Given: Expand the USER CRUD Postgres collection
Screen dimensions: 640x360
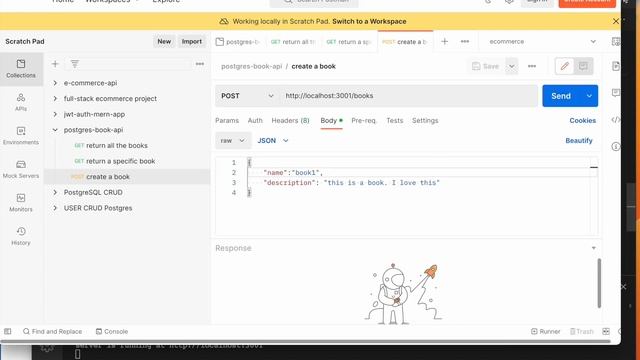Looking at the screenshot, I should click(x=55, y=208).
